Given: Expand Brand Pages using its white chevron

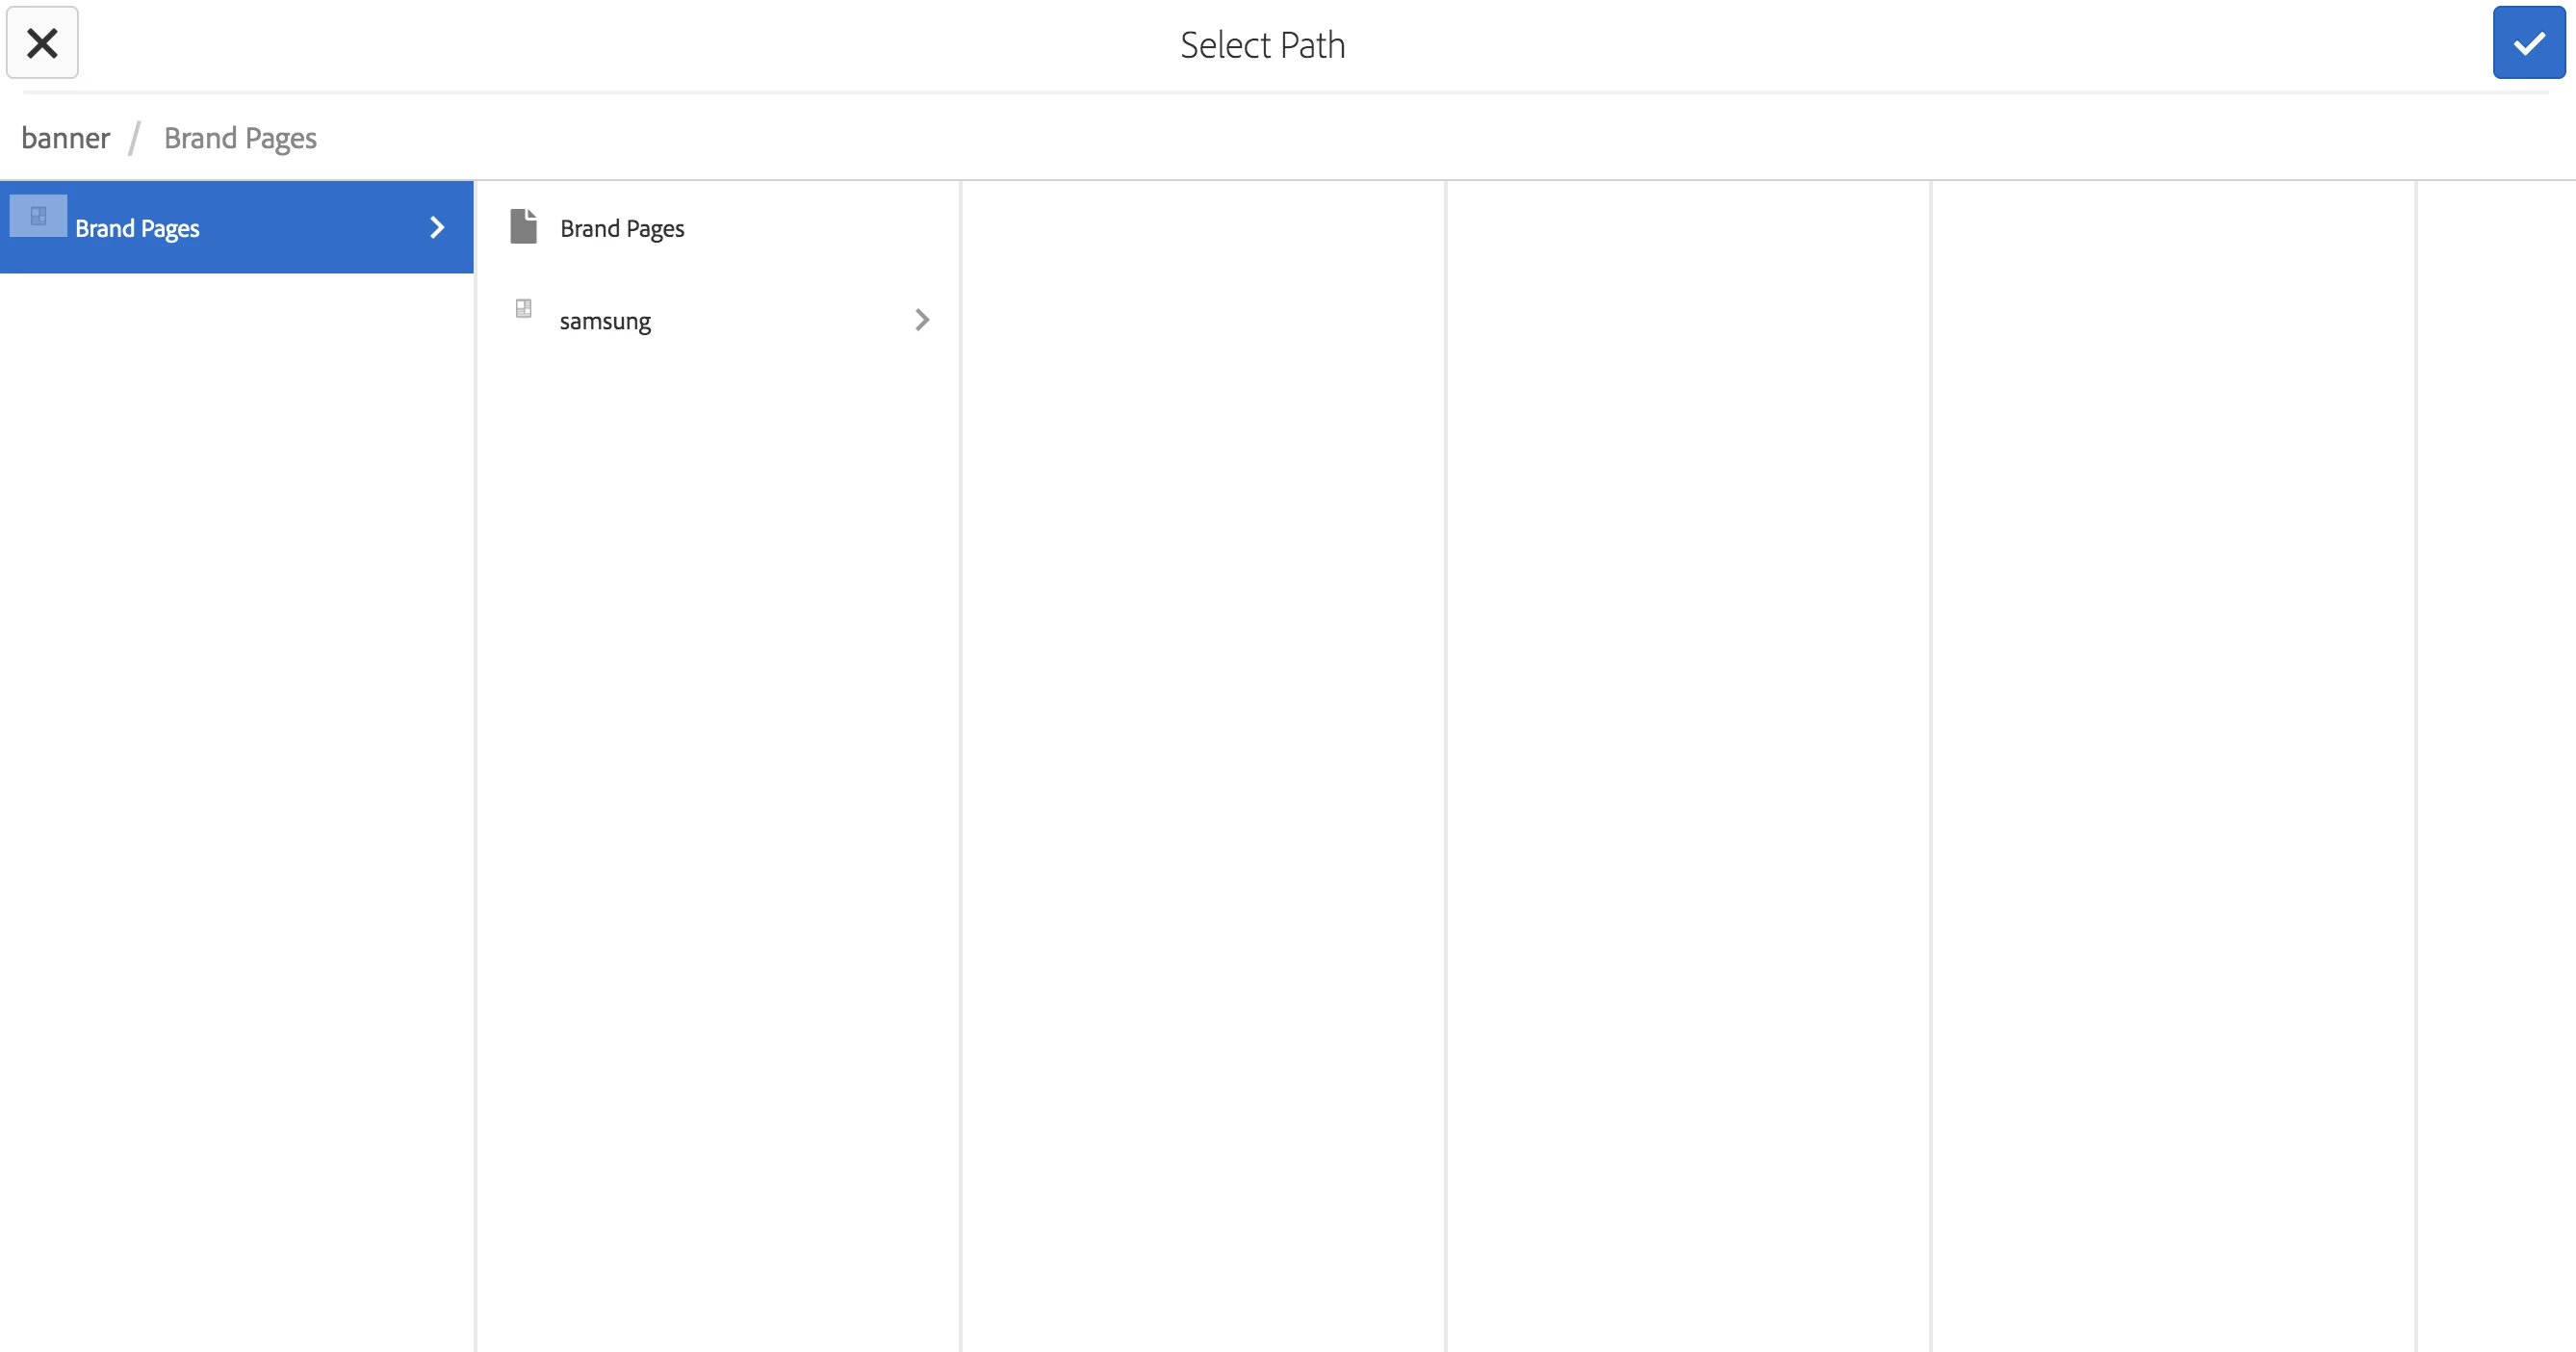Looking at the screenshot, I should coord(437,228).
